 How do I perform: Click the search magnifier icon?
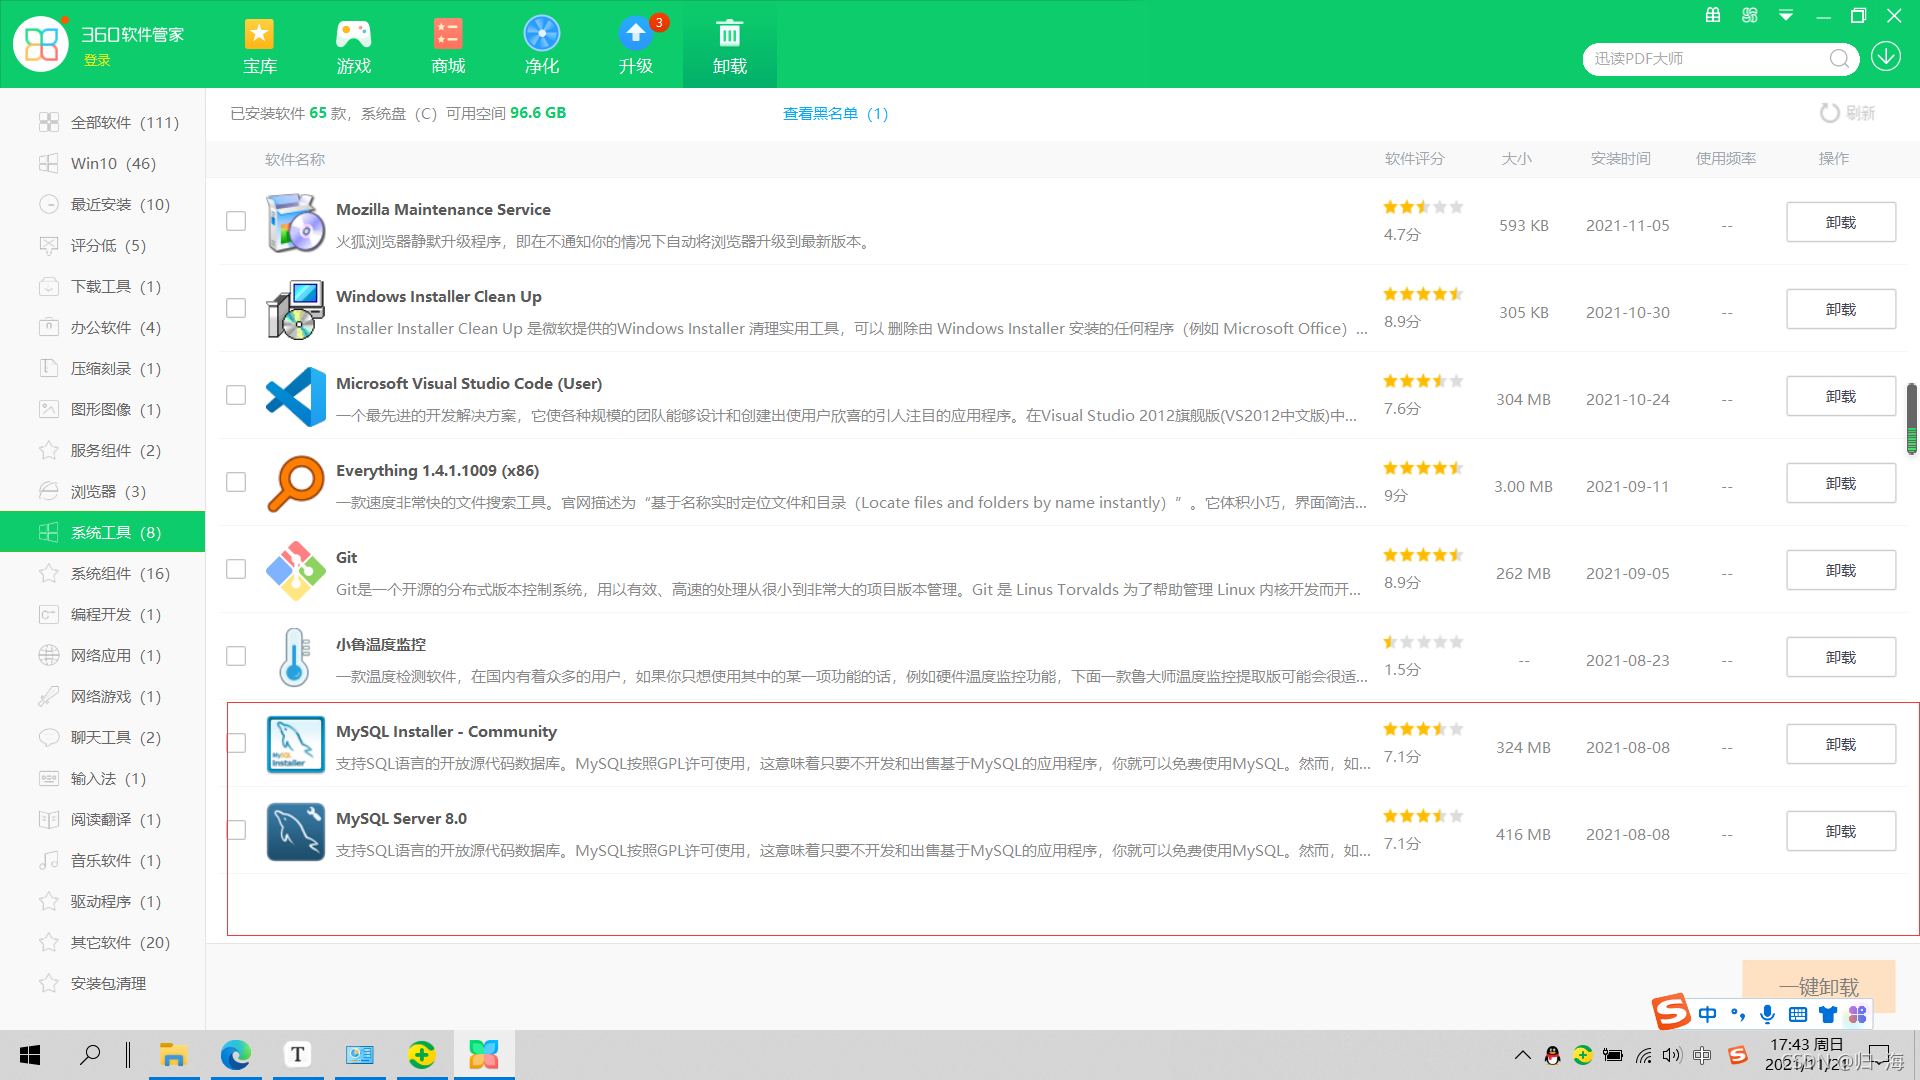1839,59
